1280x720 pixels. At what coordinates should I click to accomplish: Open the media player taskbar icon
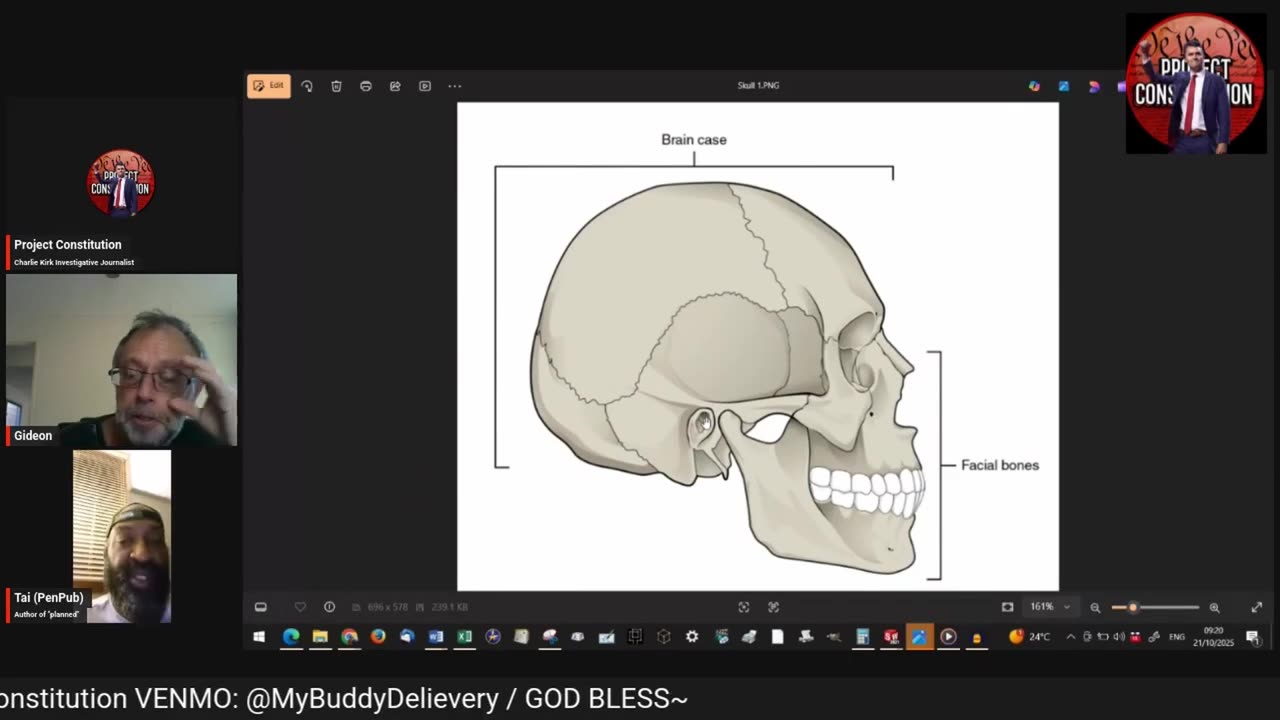coord(948,637)
